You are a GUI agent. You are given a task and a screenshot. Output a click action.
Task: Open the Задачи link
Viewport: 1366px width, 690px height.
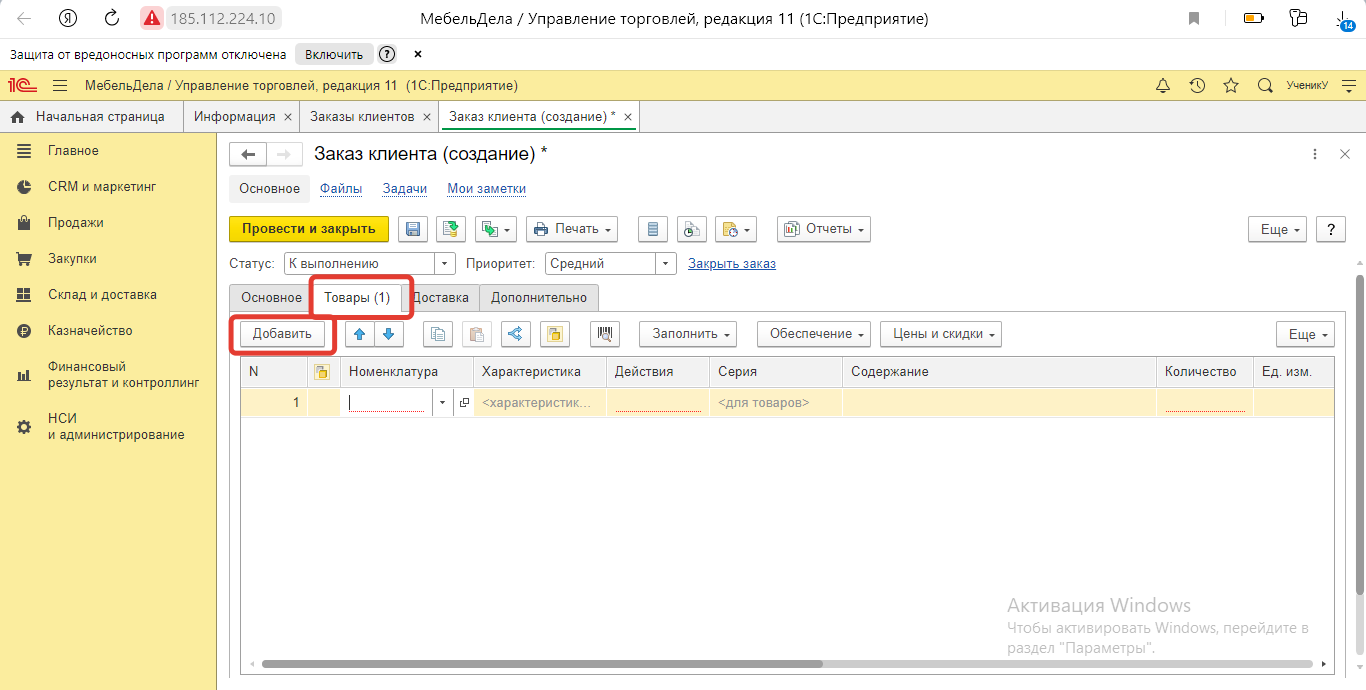tap(405, 188)
